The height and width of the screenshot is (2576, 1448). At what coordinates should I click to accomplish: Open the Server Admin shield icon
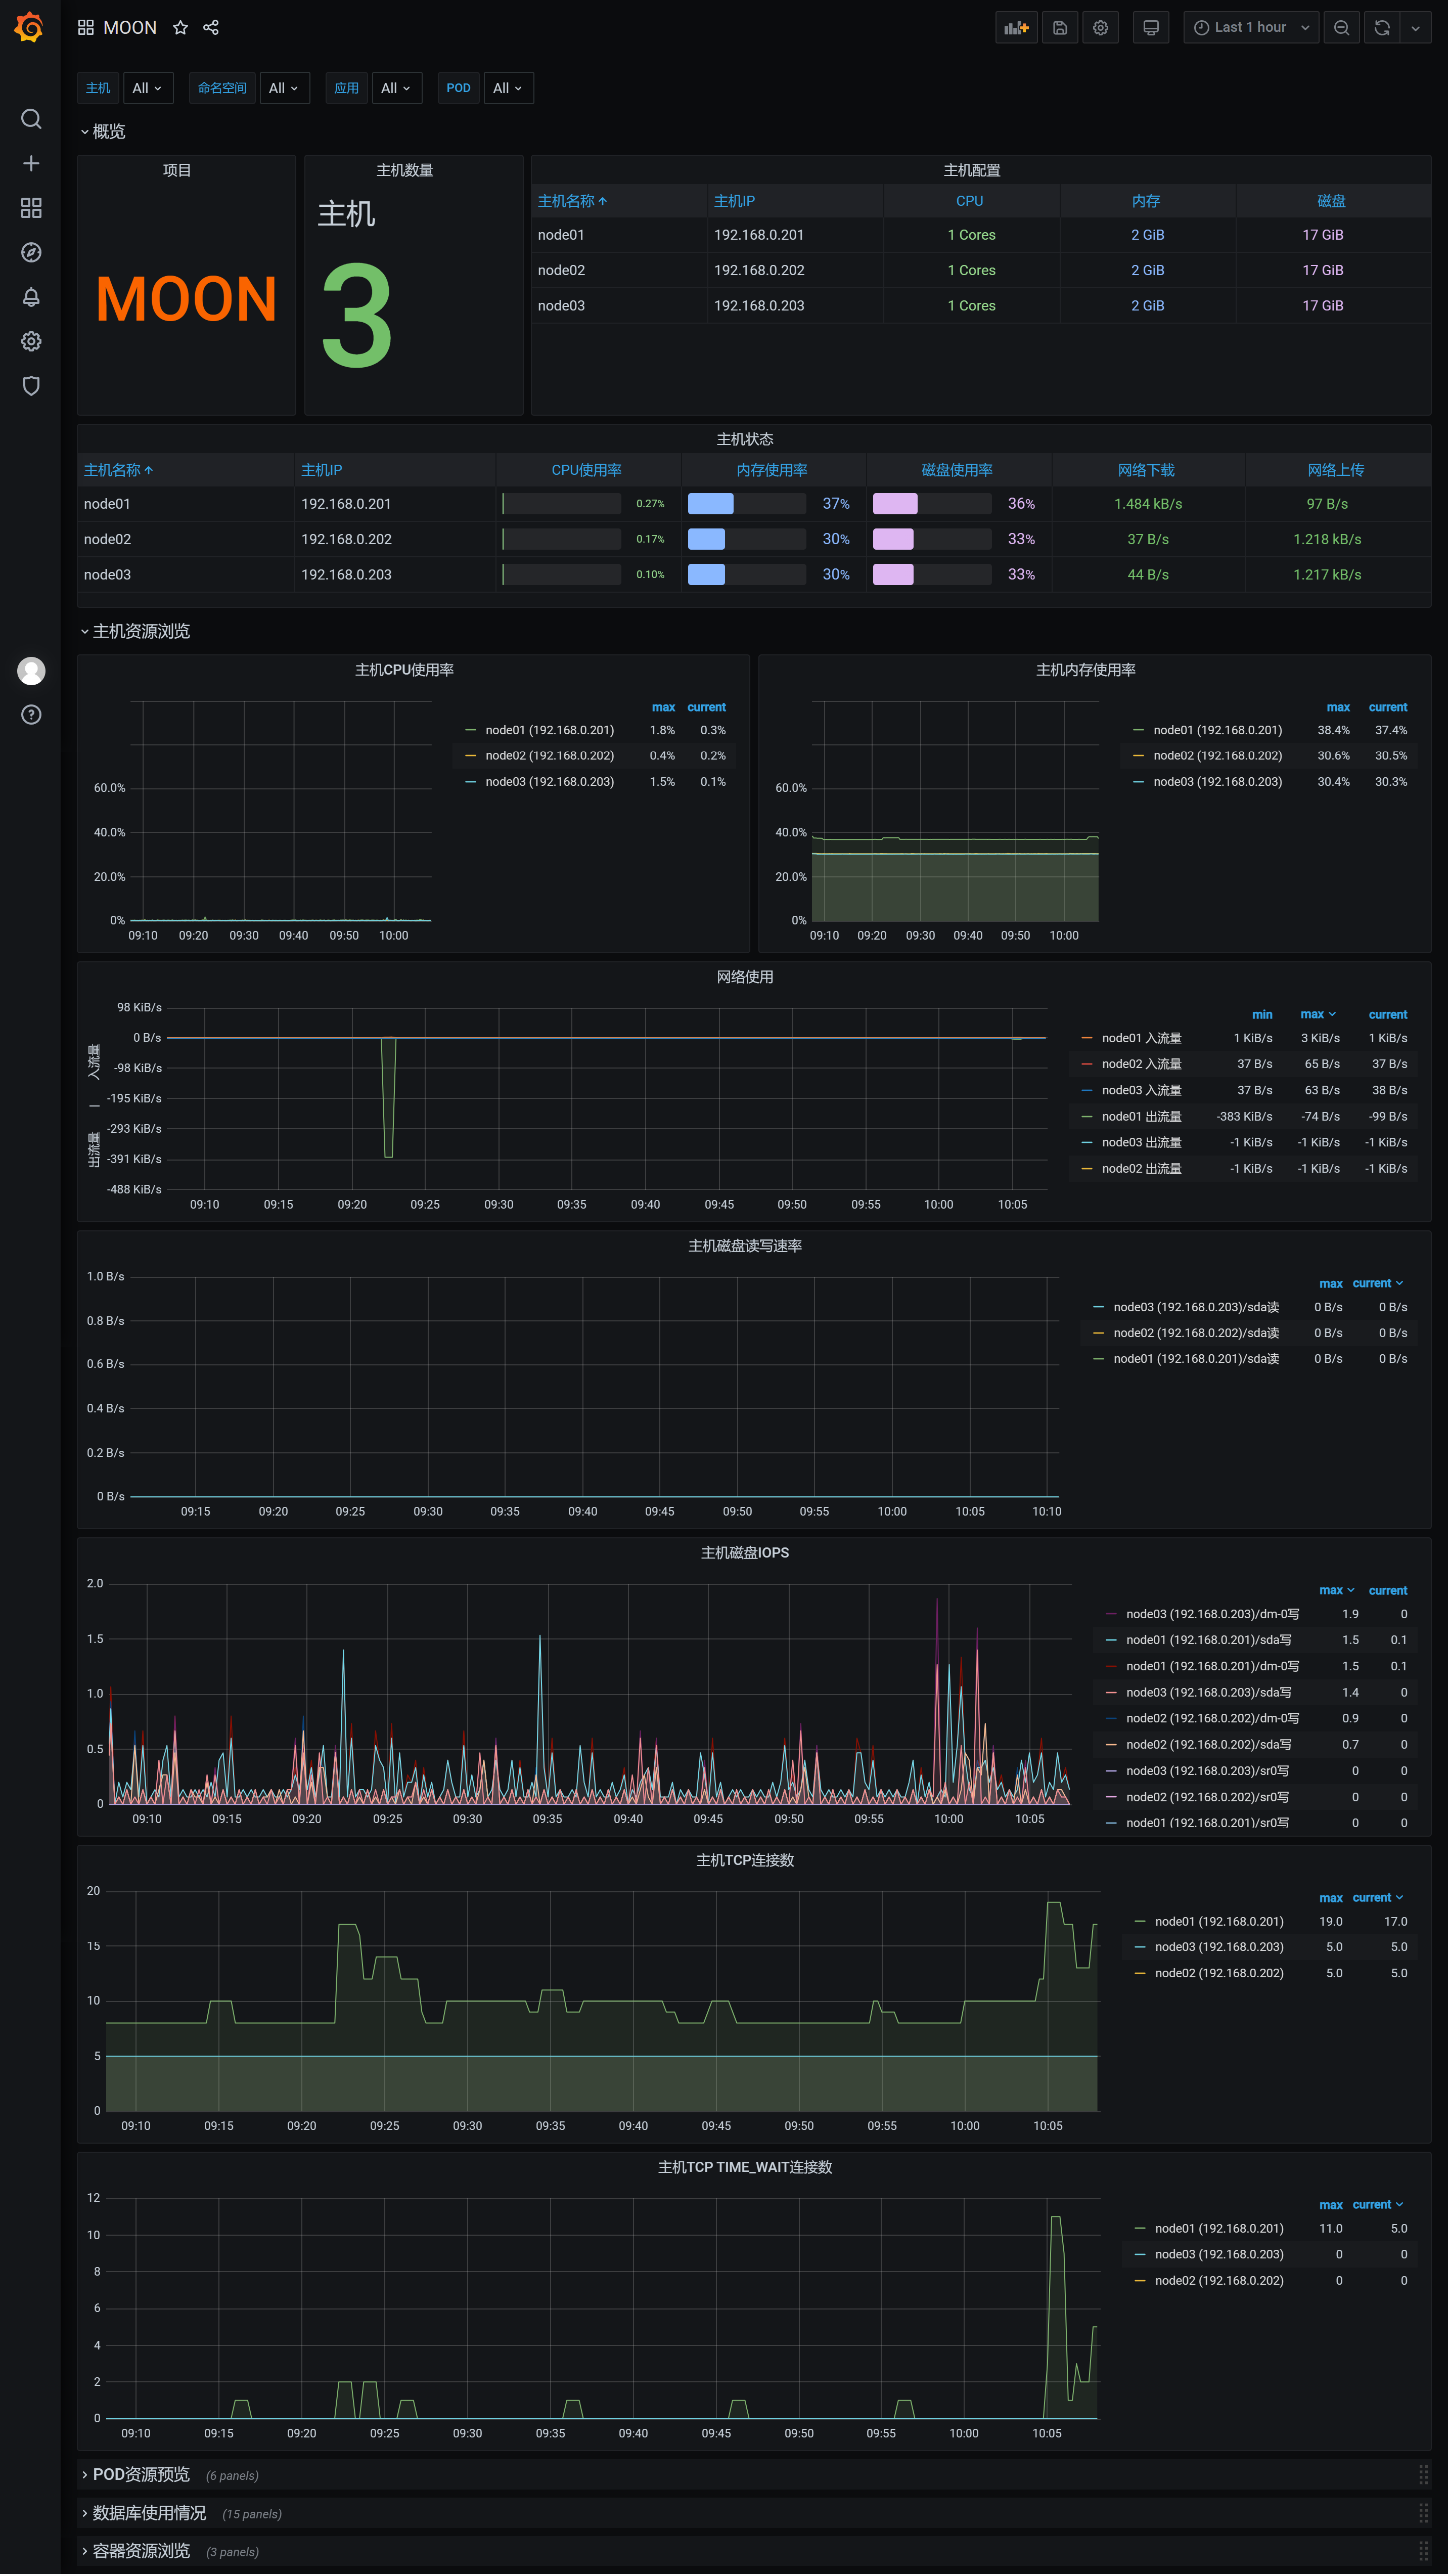31,386
